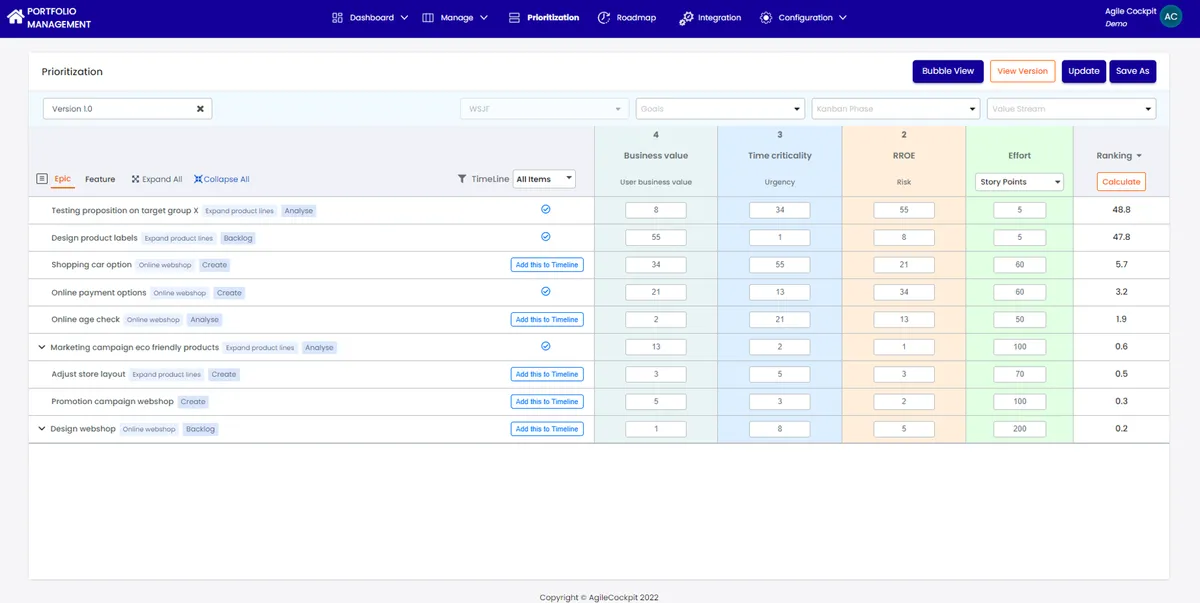This screenshot has width=1200, height=603.
Task: Clear the Version 1.0 field with X
Action: pos(200,108)
